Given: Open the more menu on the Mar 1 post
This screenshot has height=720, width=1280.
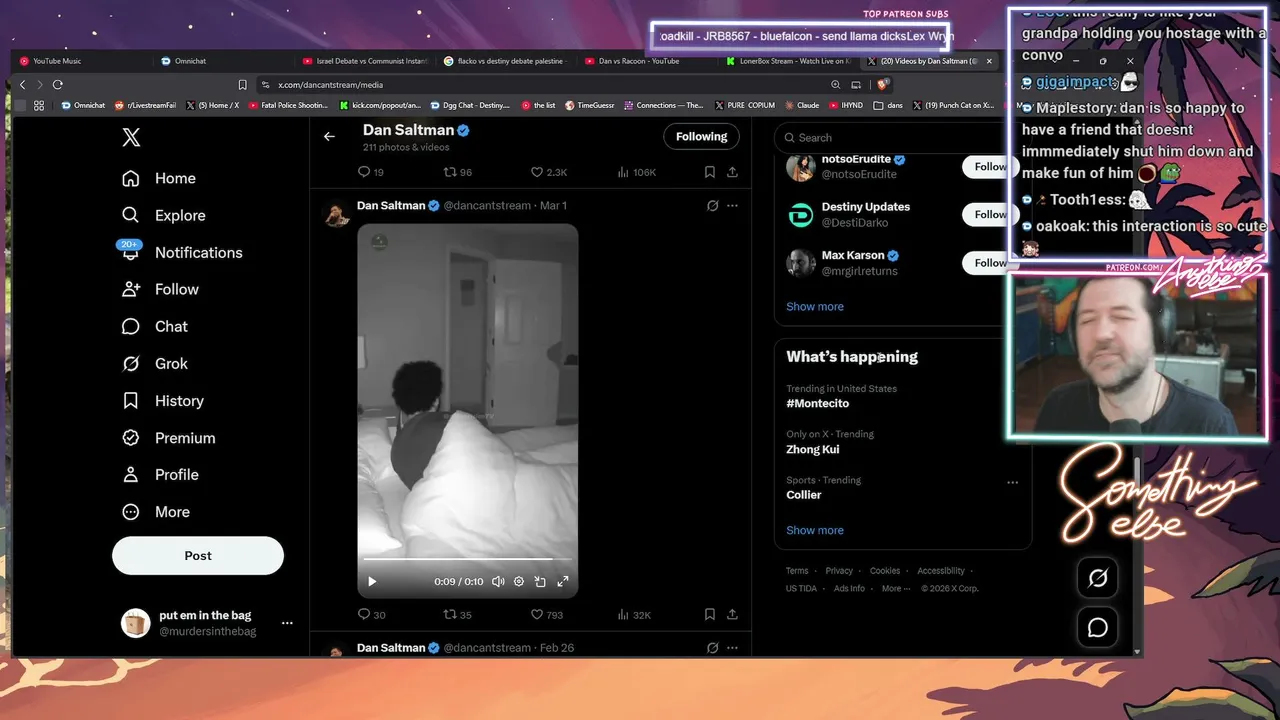Looking at the screenshot, I should point(732,206).
